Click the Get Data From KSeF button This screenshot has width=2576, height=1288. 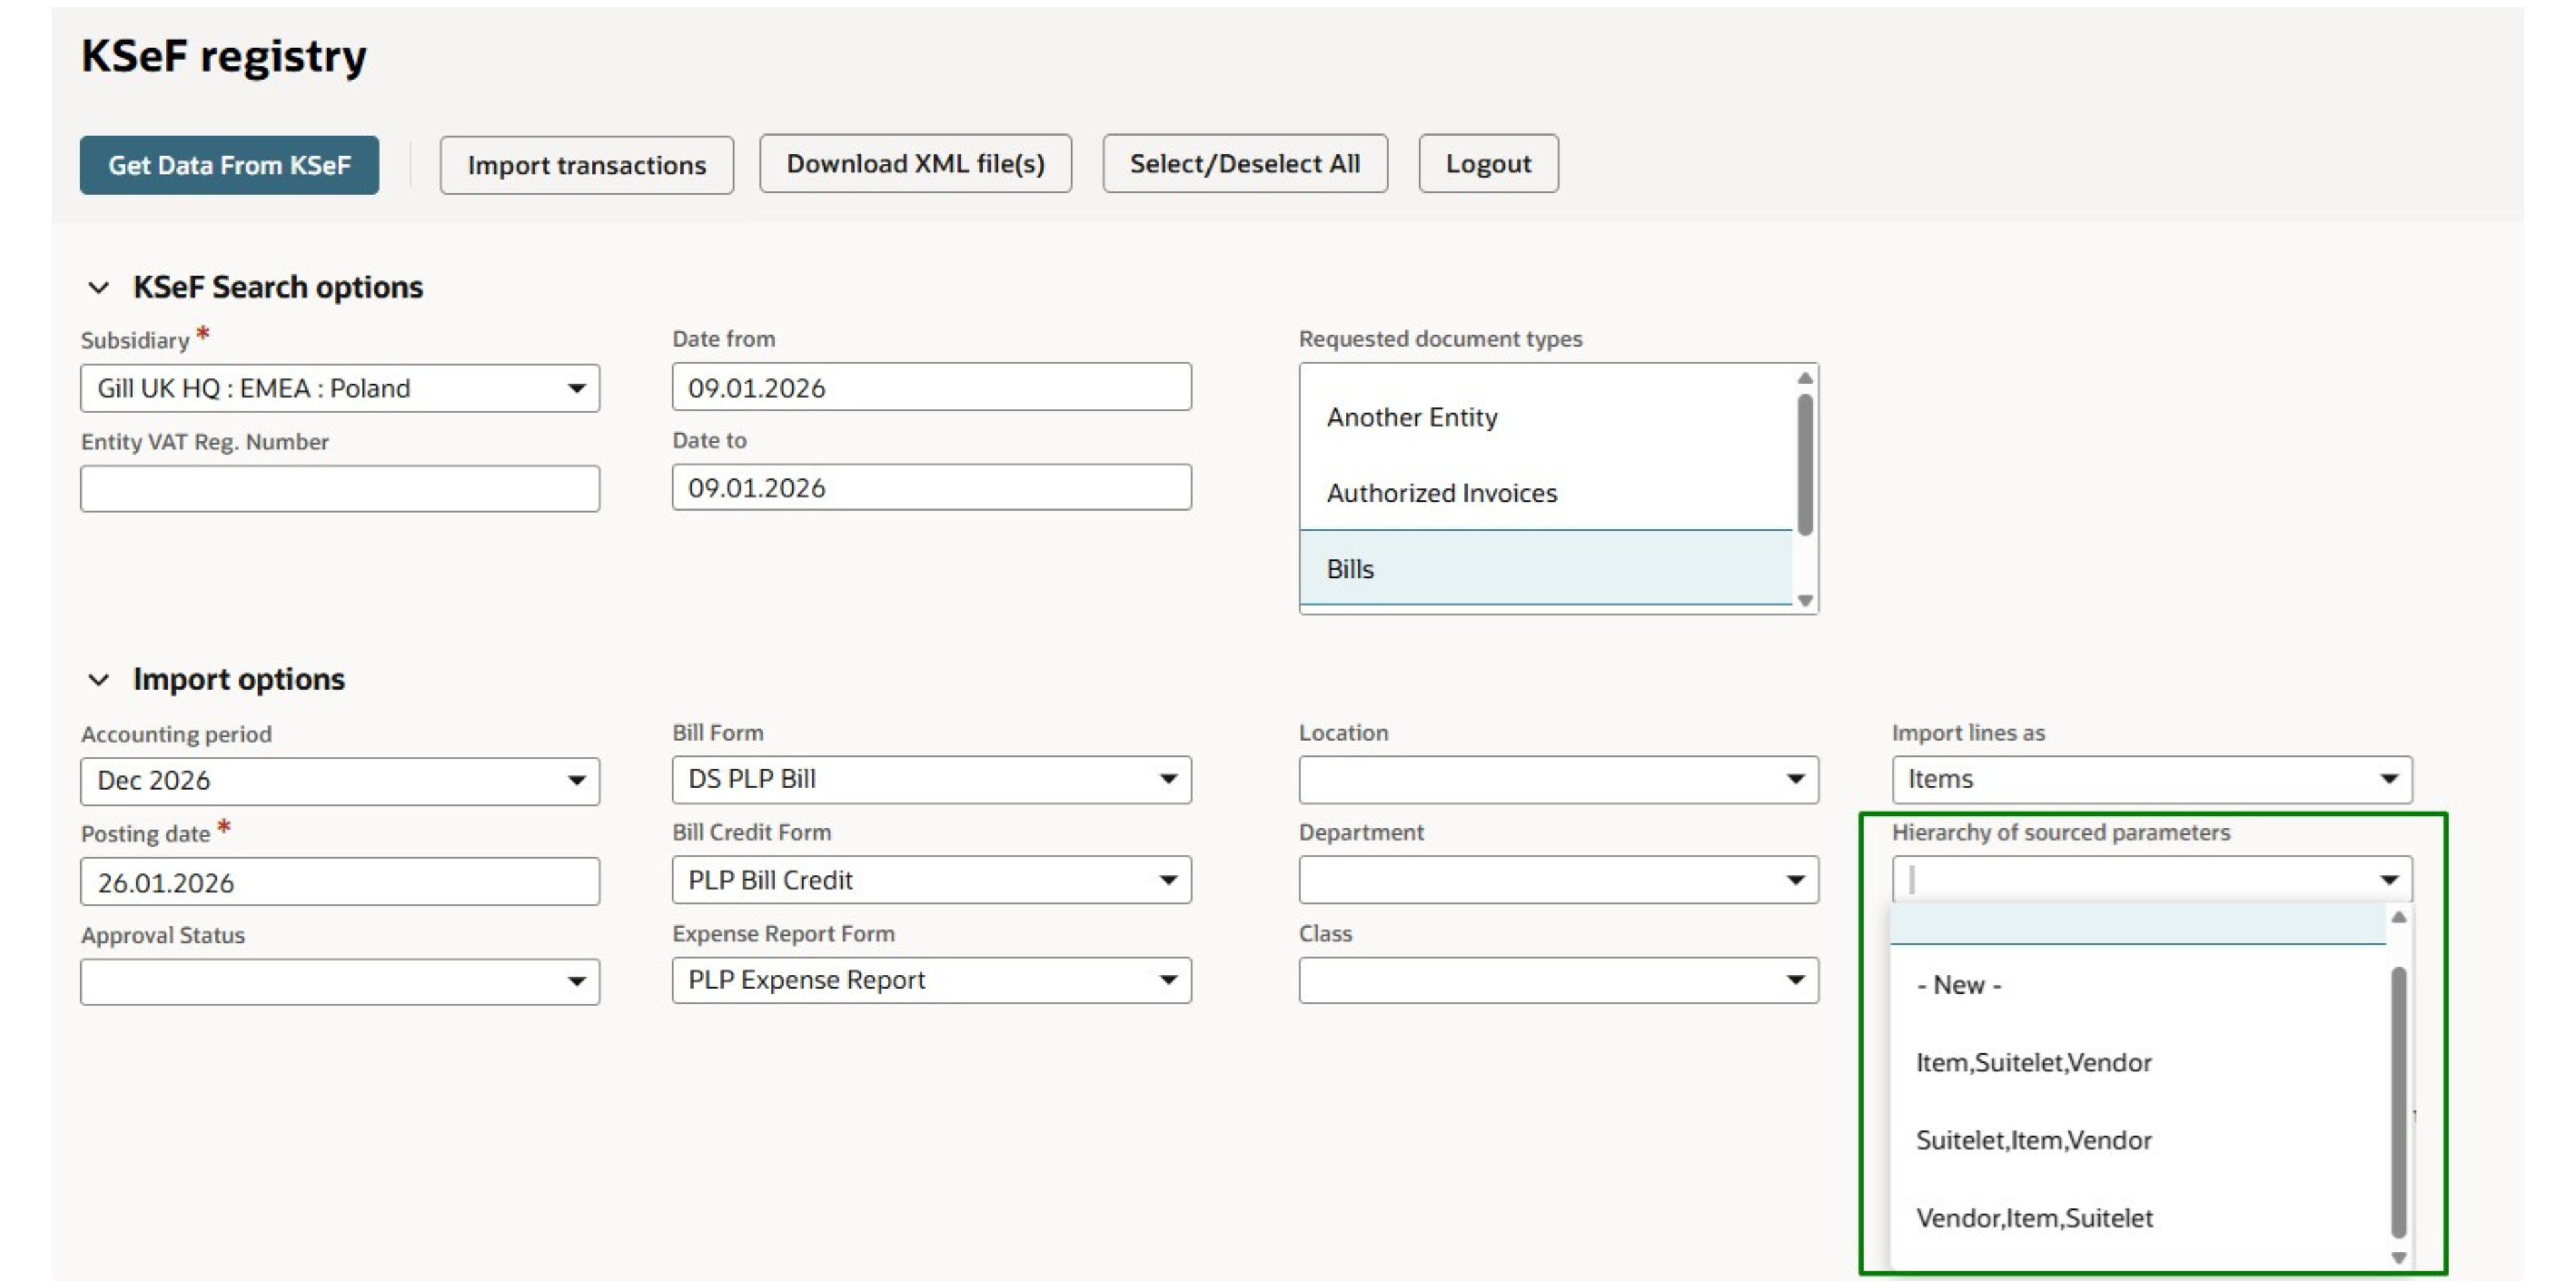[229, 164]
